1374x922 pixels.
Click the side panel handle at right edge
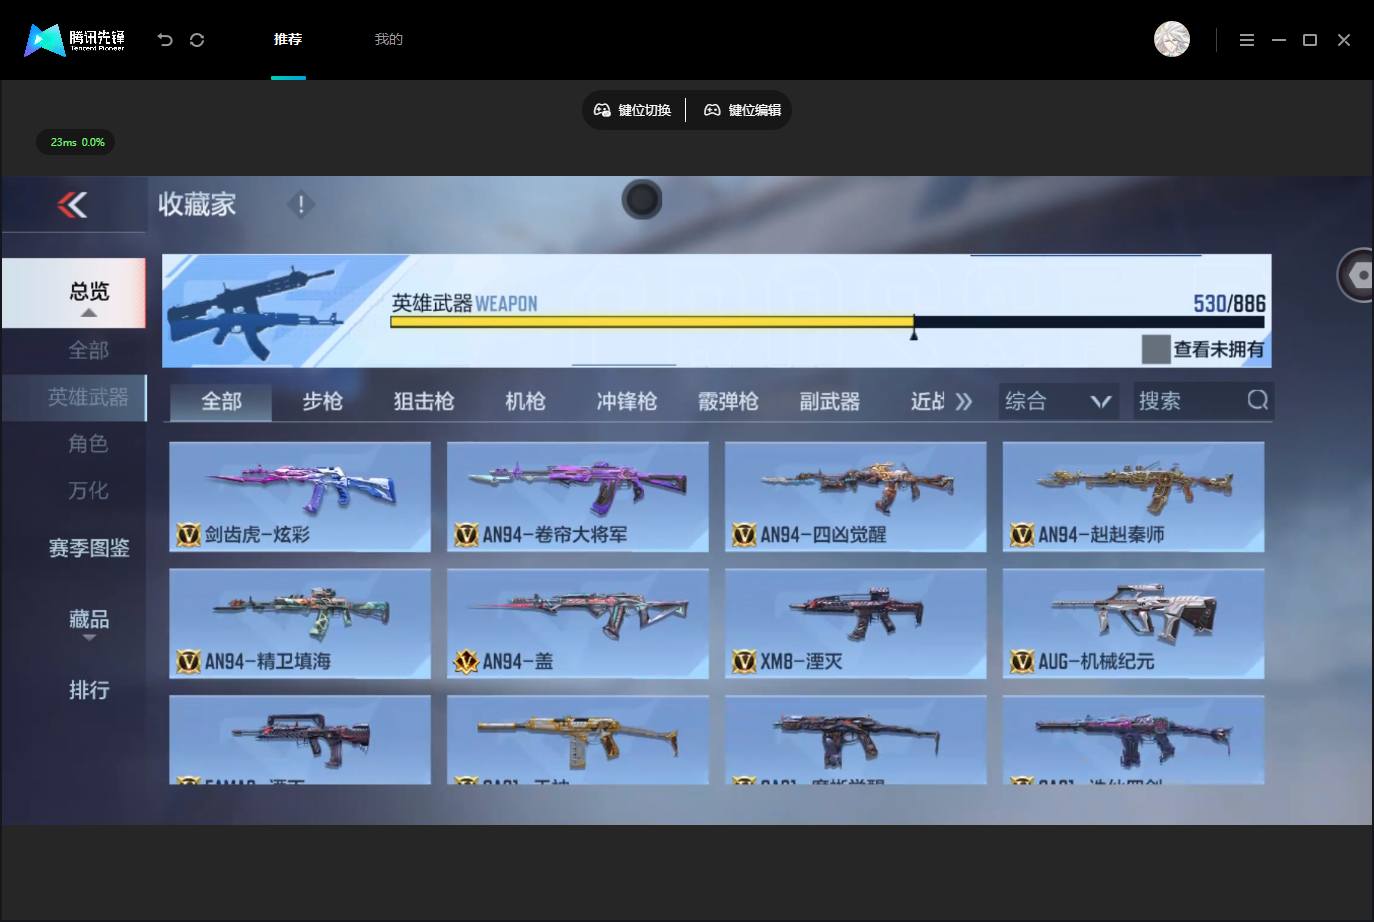[x=1356, y=275]
